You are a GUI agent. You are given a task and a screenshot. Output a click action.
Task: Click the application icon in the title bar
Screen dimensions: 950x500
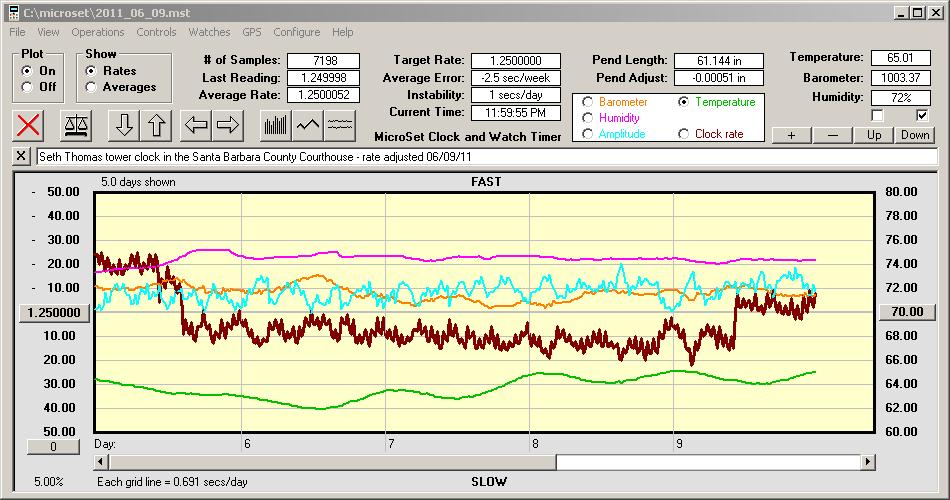pos(13,13)
